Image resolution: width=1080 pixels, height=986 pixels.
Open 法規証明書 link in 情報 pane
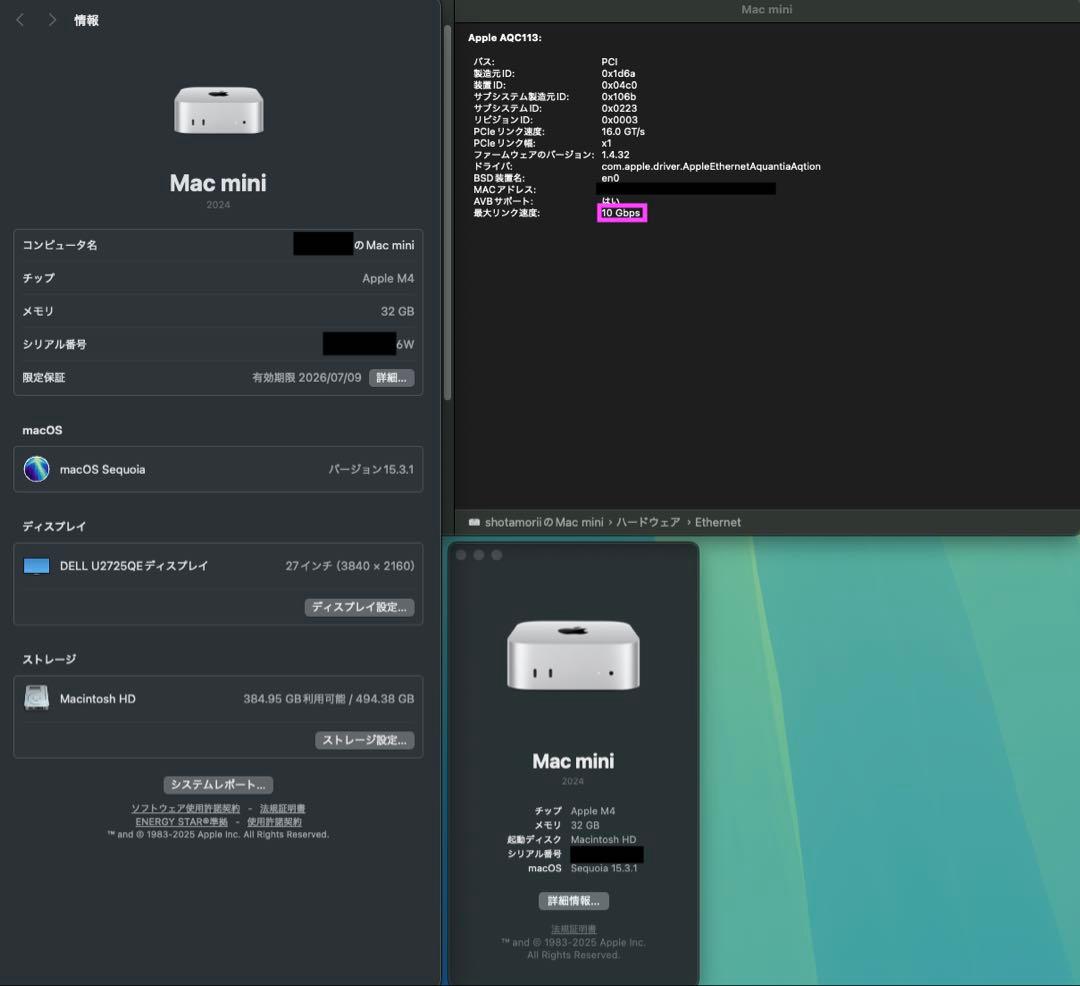[282, 808]
